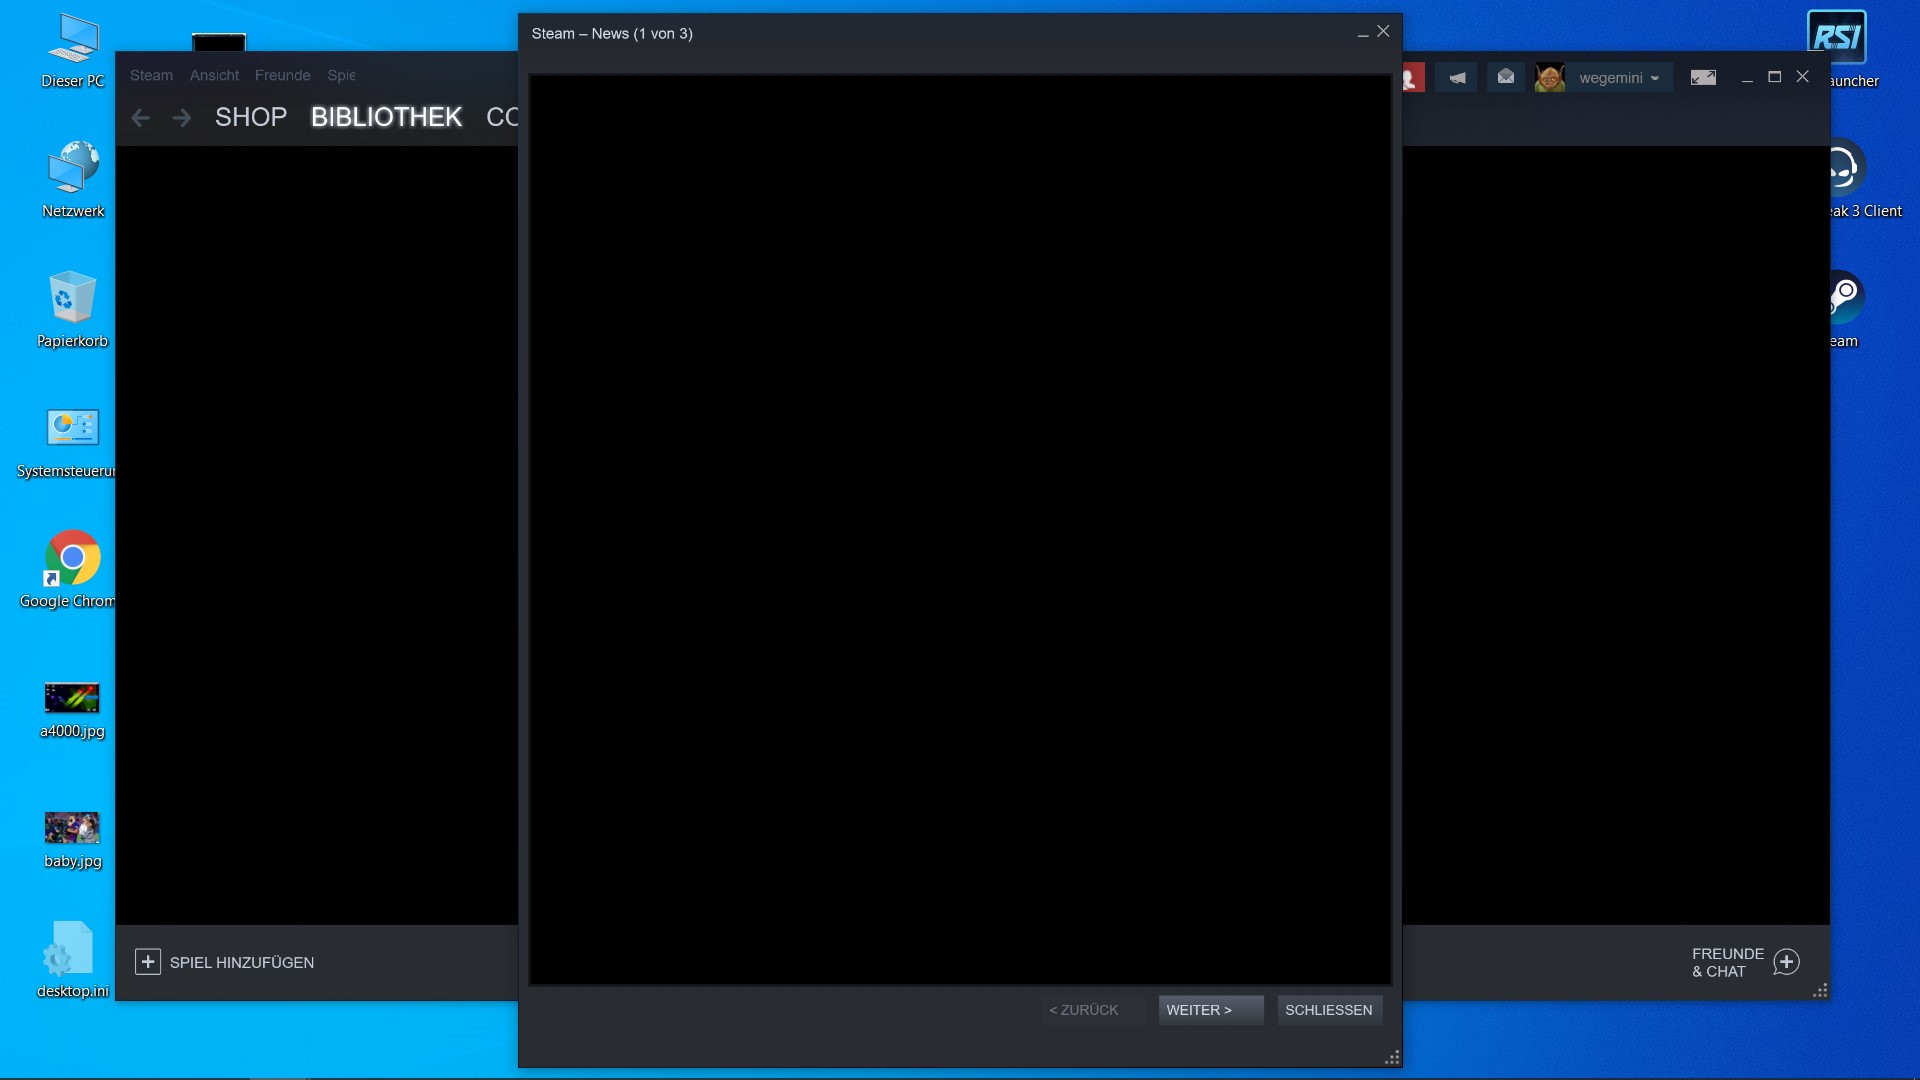Viewport: 1920px width, 1080px height.
Task: Go to the BIBLIOTHEK tab
Action: click(386, 117)
